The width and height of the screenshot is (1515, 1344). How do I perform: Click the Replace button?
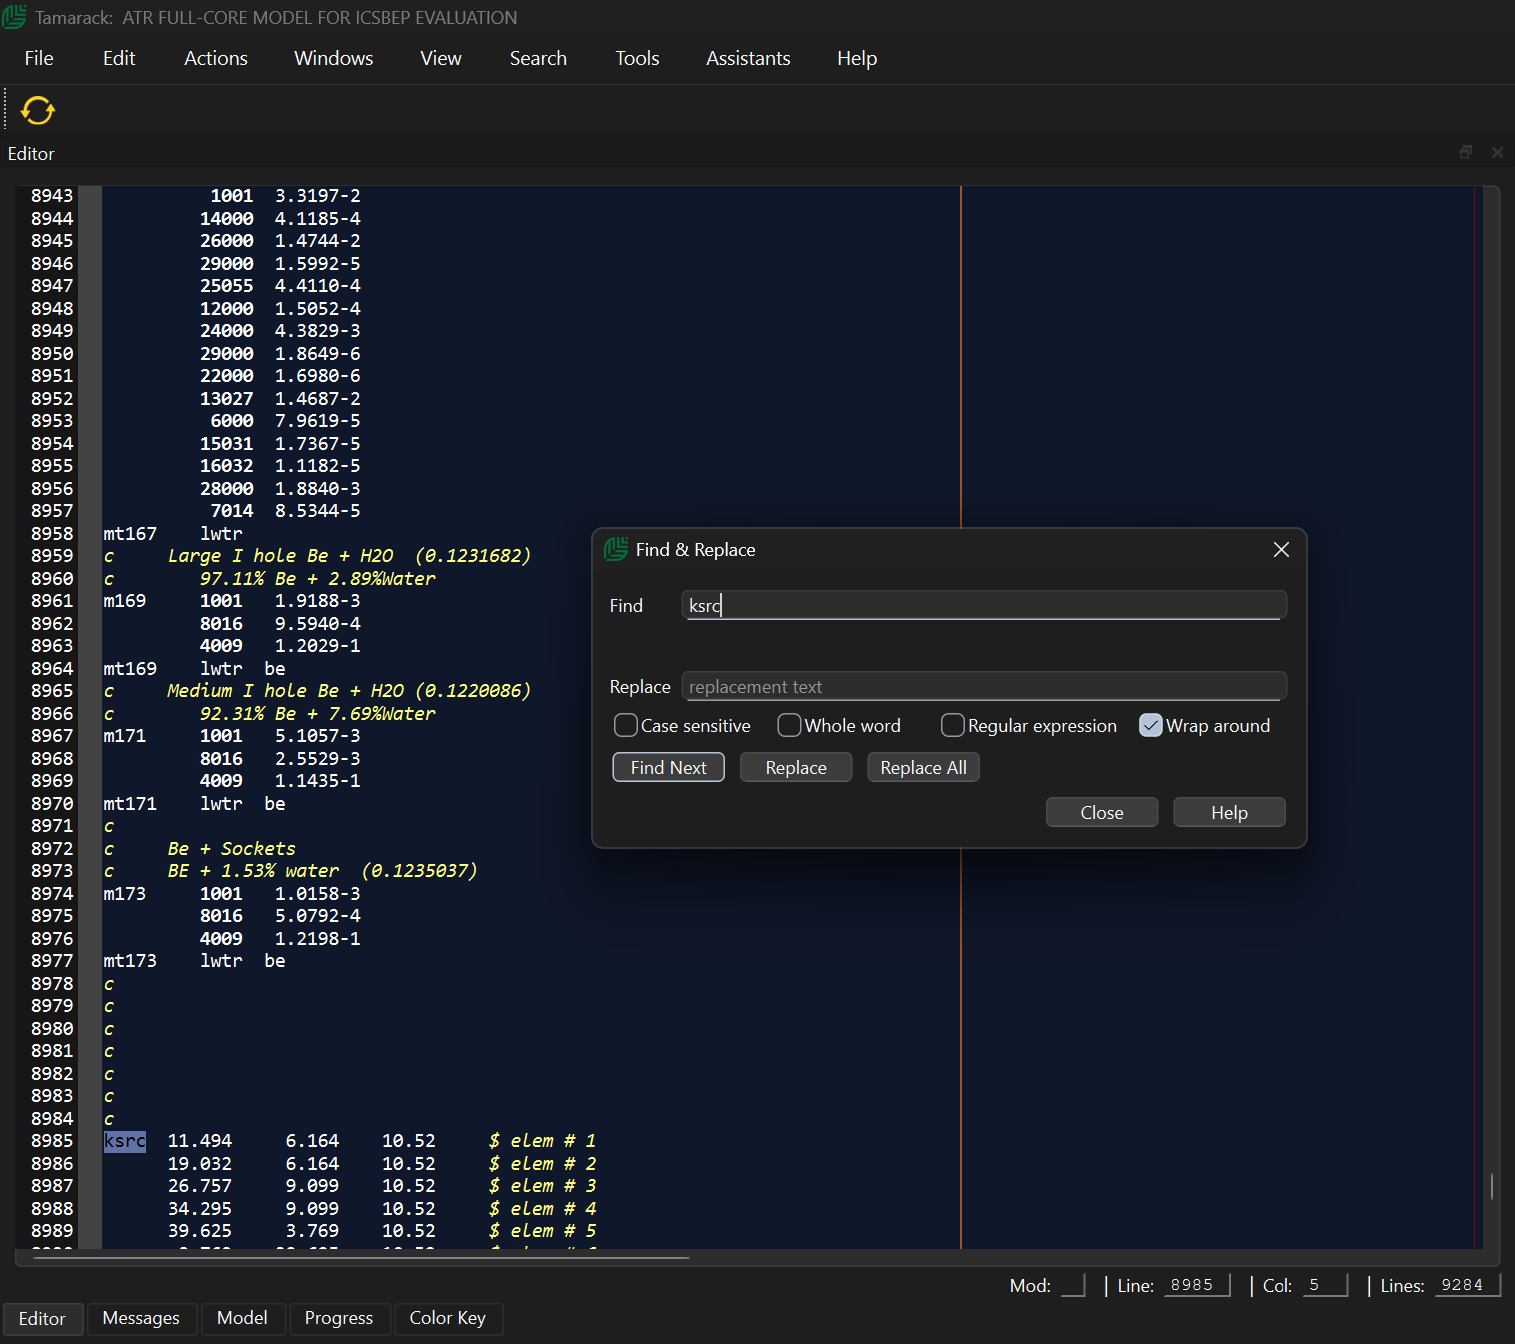click(796, 767)
